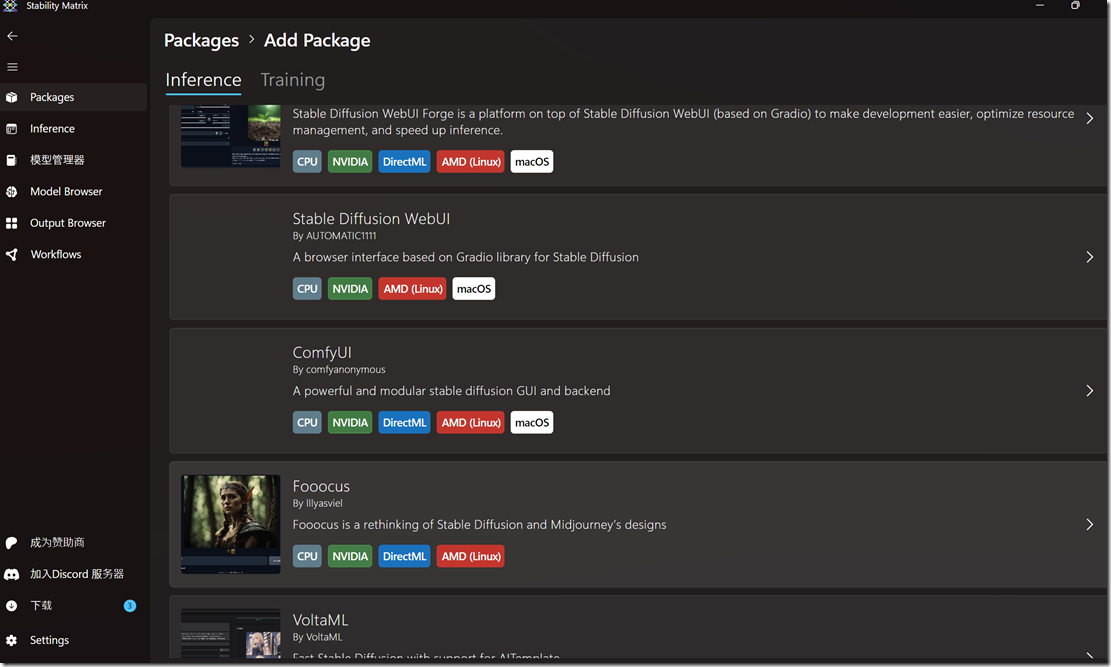Click the Settings gear icon

pos(11,640)
